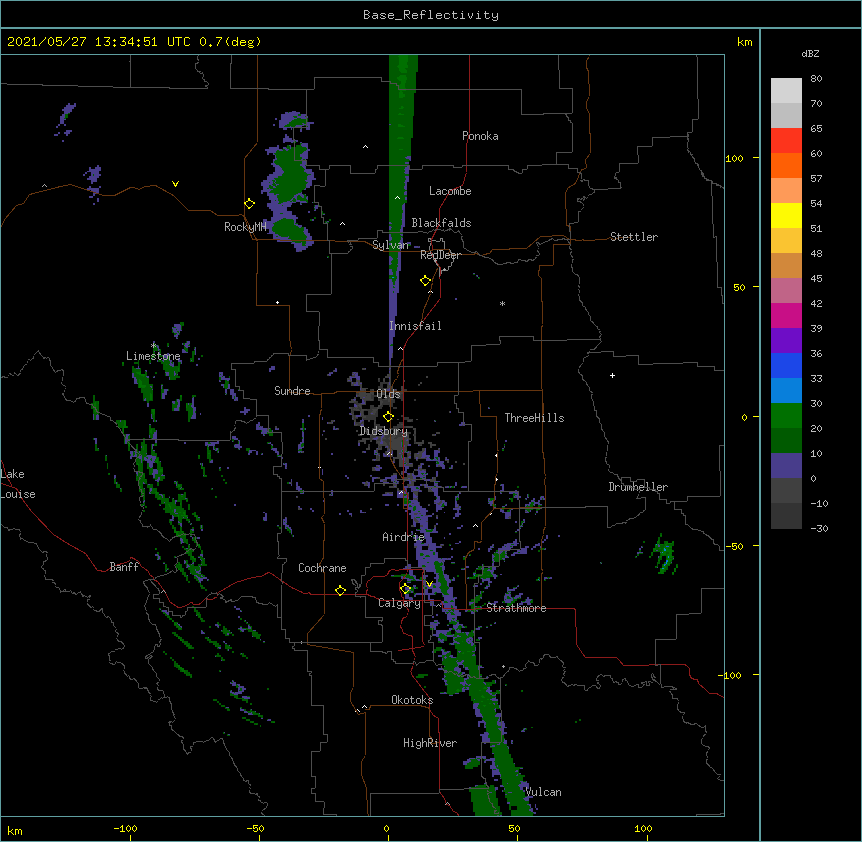Click the Lacombe city label

pyautogui.click(x=450, y=191)
